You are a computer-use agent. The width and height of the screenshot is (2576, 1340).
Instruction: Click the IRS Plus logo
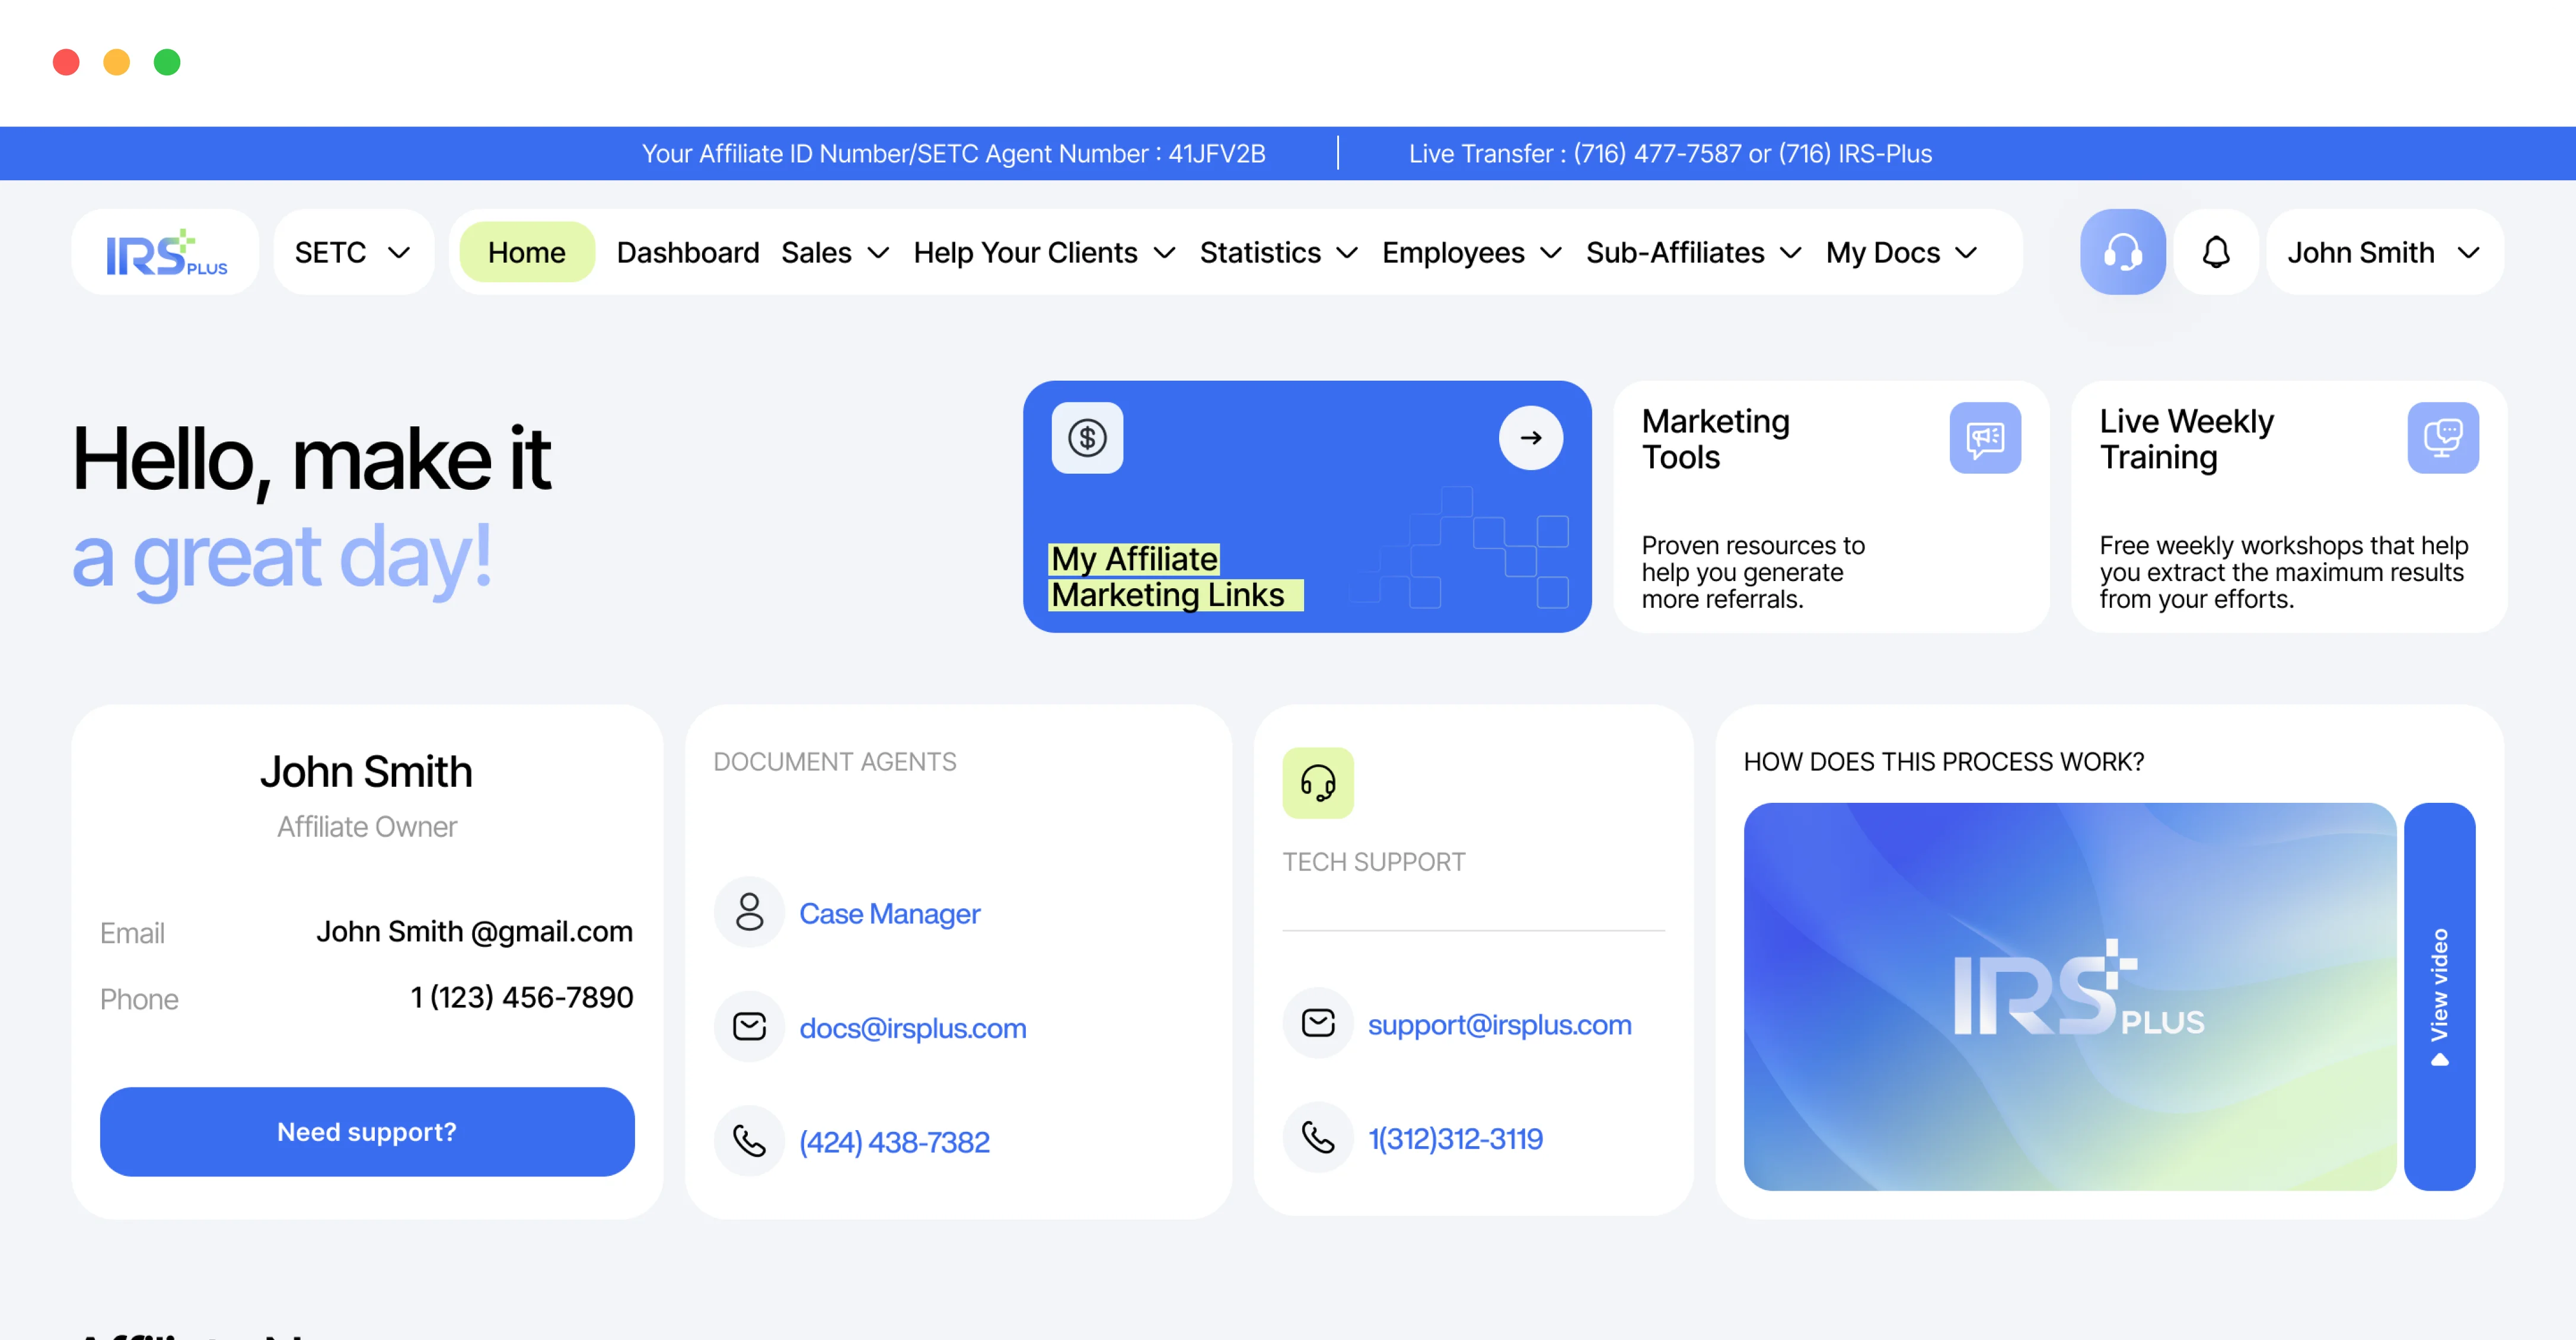166,252
